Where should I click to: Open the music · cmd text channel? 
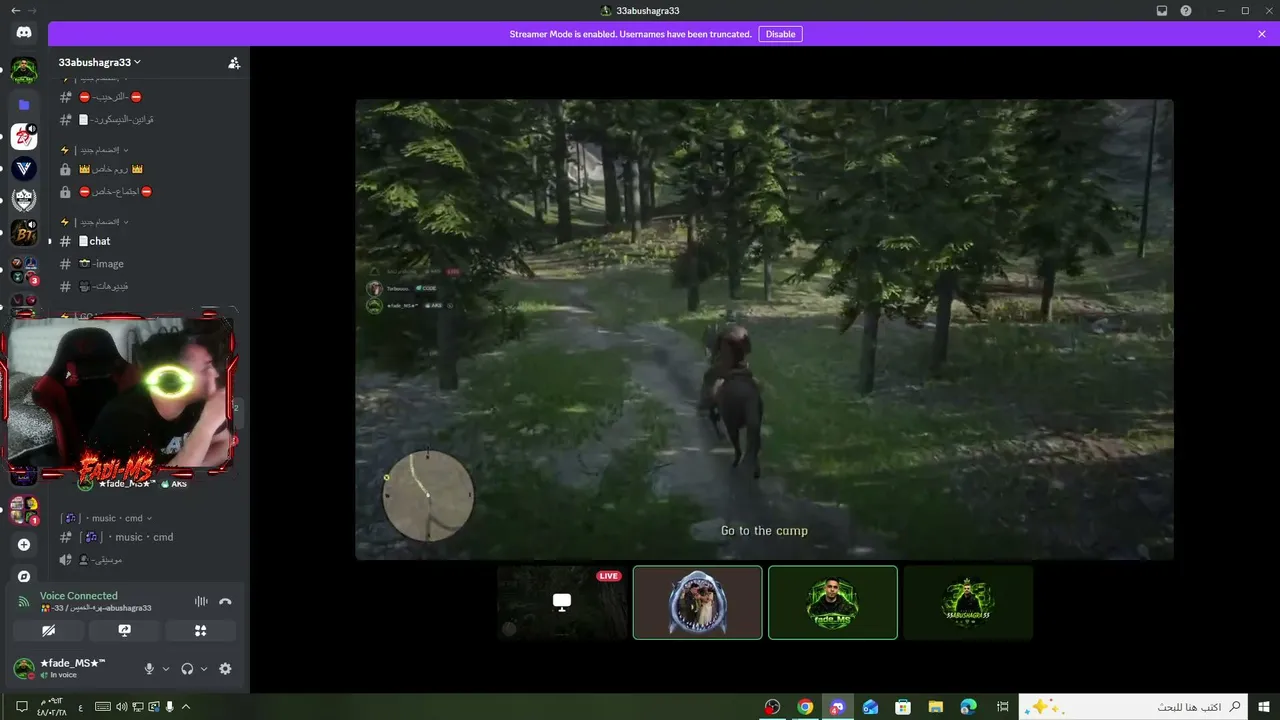148,537
